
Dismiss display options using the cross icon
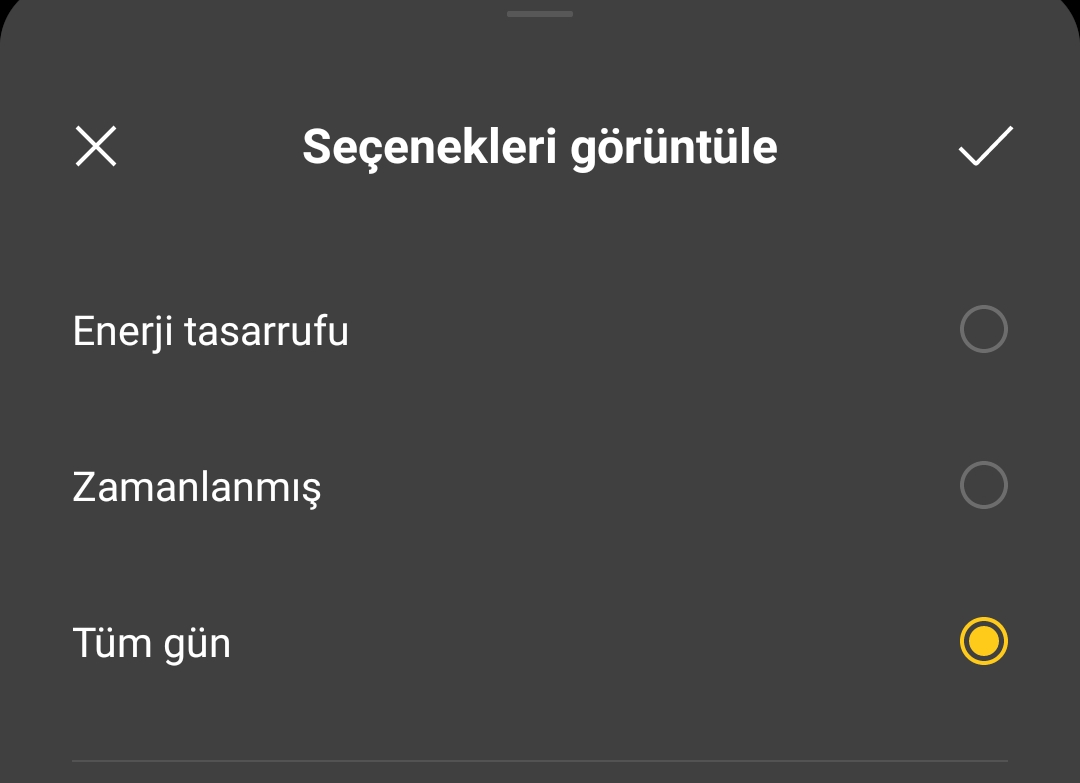96,147
